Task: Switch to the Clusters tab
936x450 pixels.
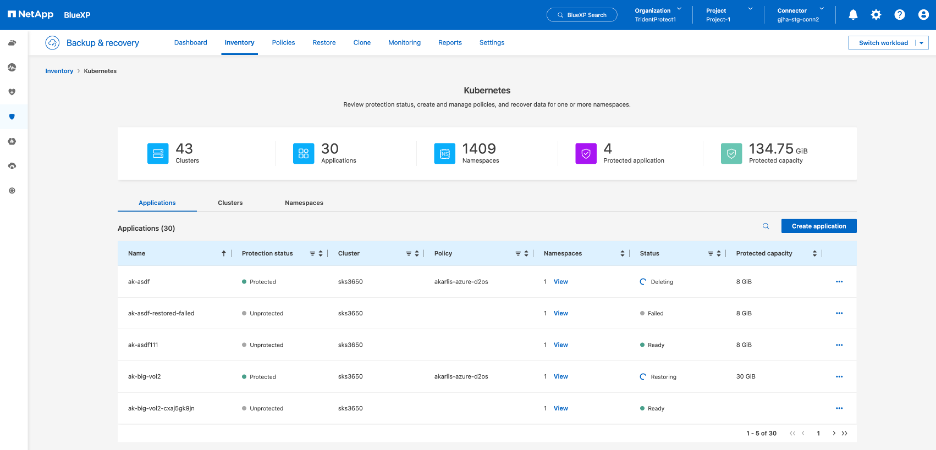Action: pyautogui.click(x=230, y=203)
